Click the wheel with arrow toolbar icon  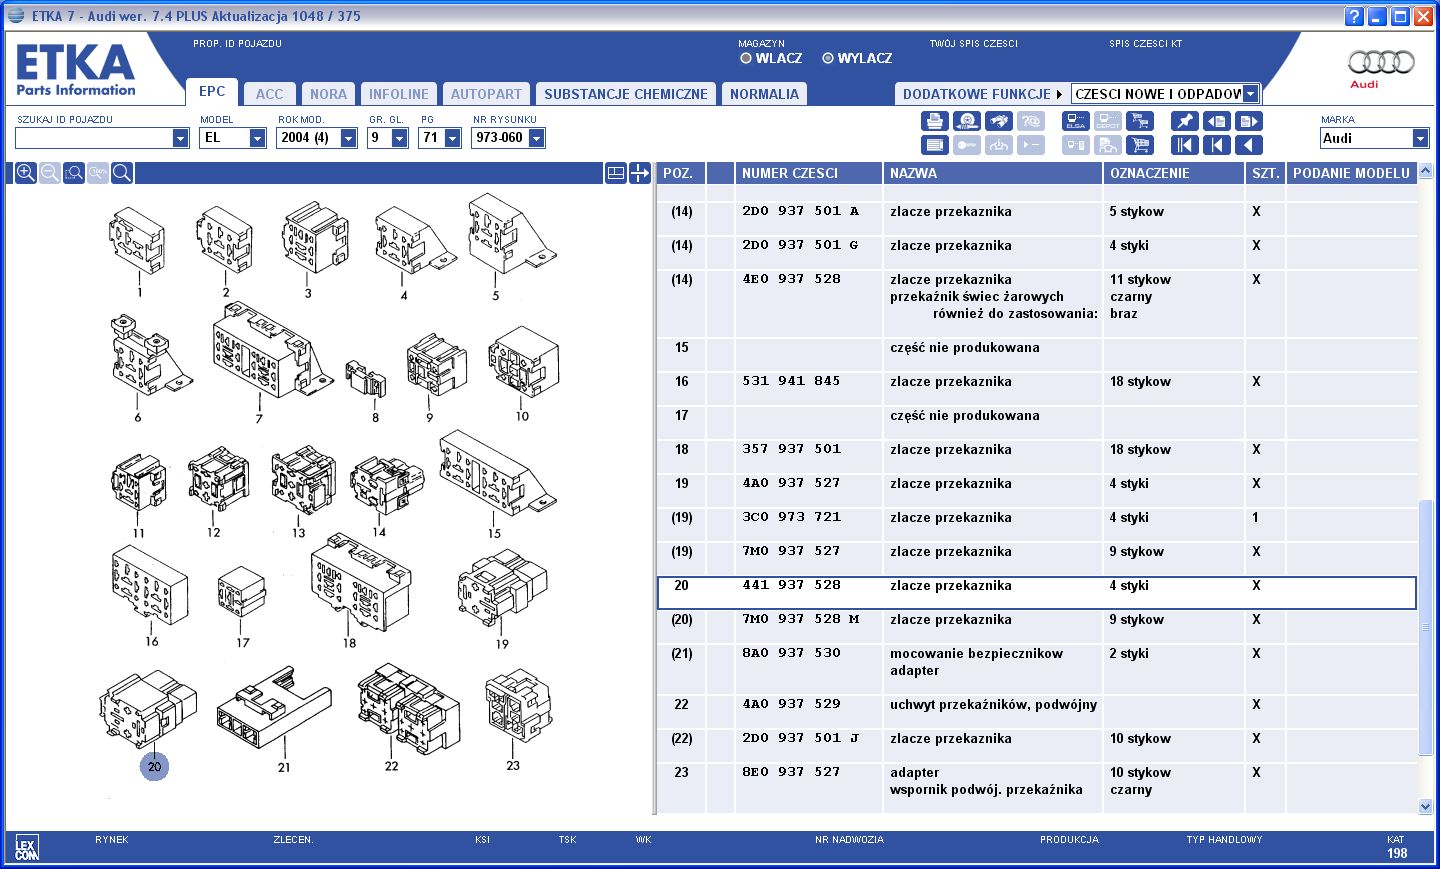point(967,121)
